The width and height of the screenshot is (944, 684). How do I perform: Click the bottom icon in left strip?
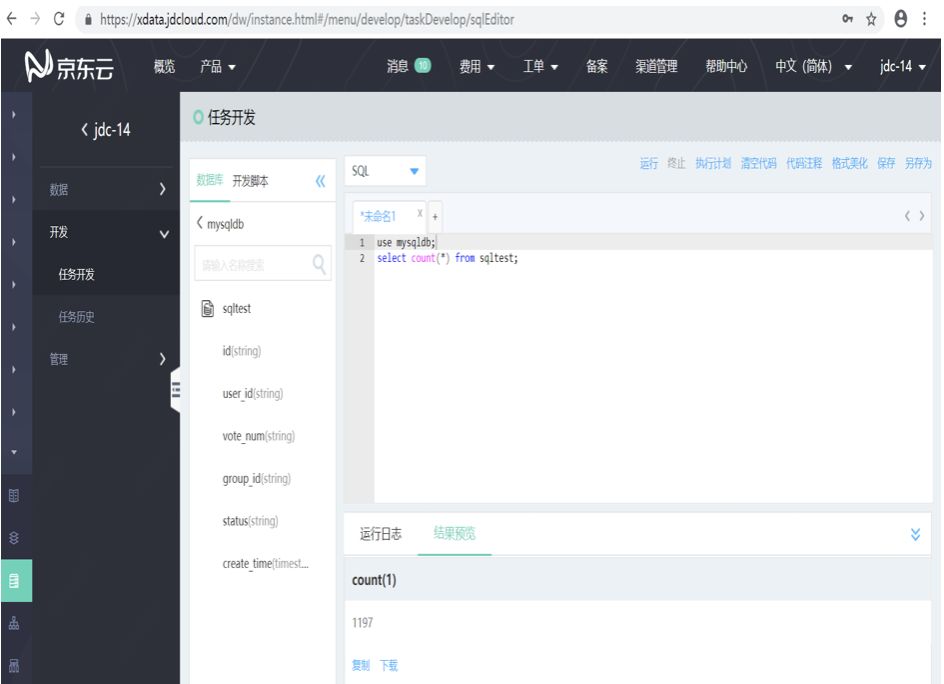pos(14,665)
